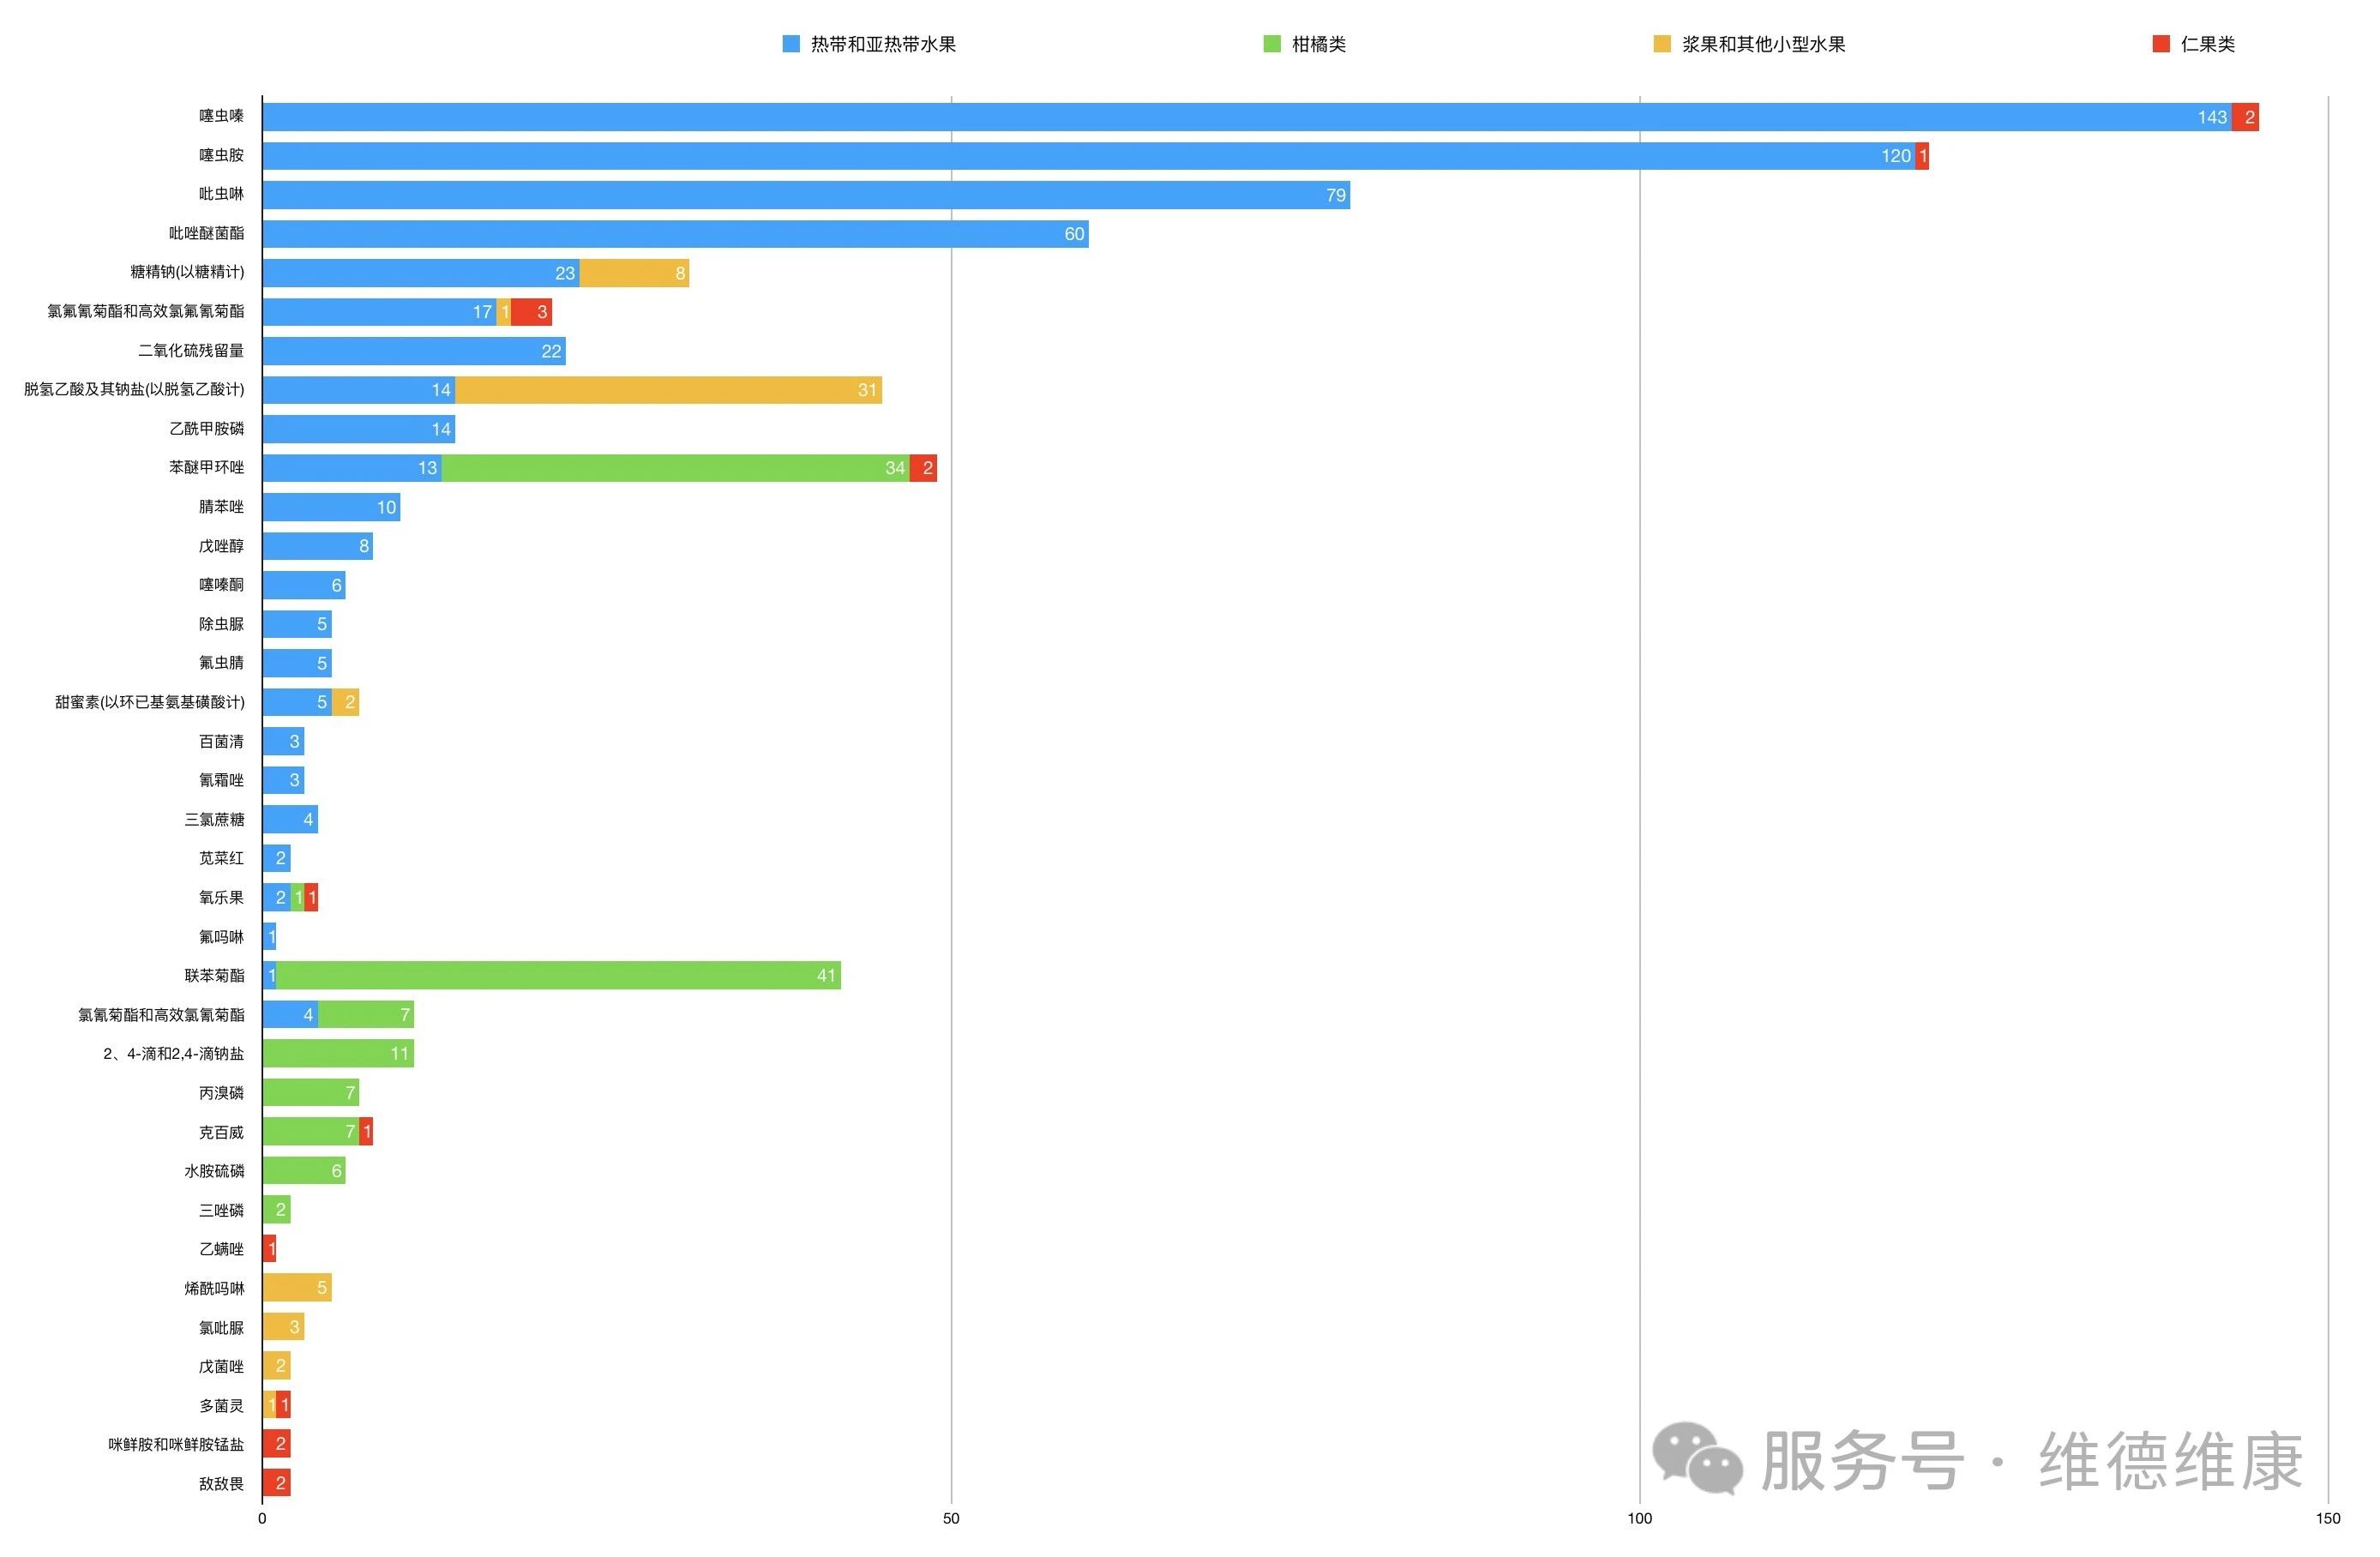Screen dimensions: 2380x1557
Task: Click the green 柑橘类 legend swatch
Action: coord(1272,44)
